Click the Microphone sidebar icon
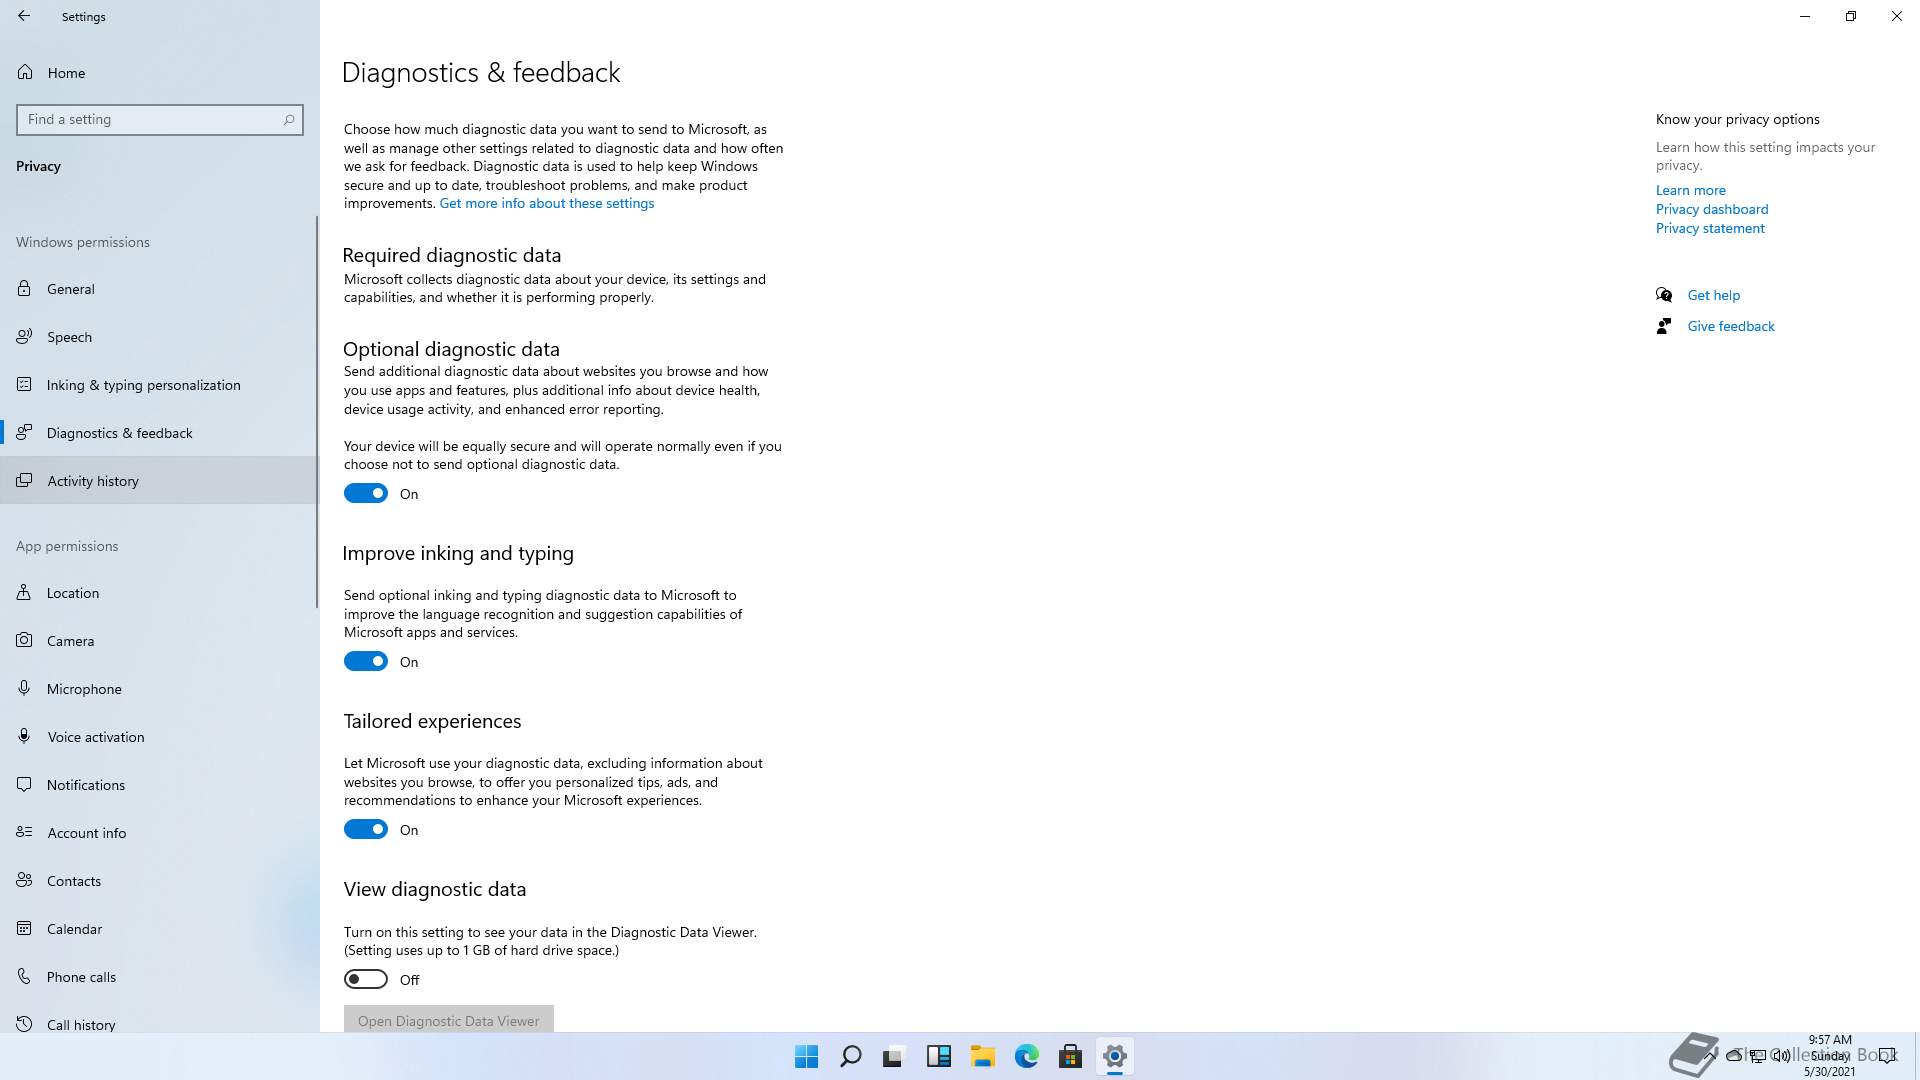Viewport: 1920px width, 1080px height. pyautogui.click(x=24, y=689)
